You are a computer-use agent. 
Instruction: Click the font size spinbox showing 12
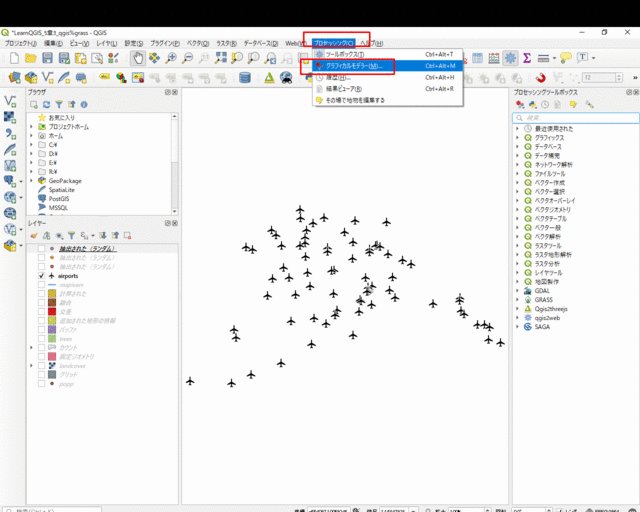[602, 77]
